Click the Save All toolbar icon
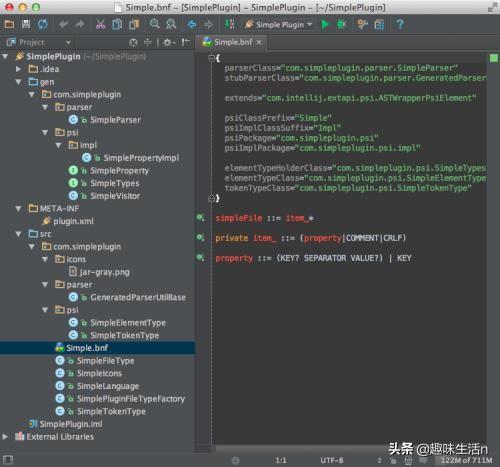The image size is (500, 467). [x=26, y=24]
